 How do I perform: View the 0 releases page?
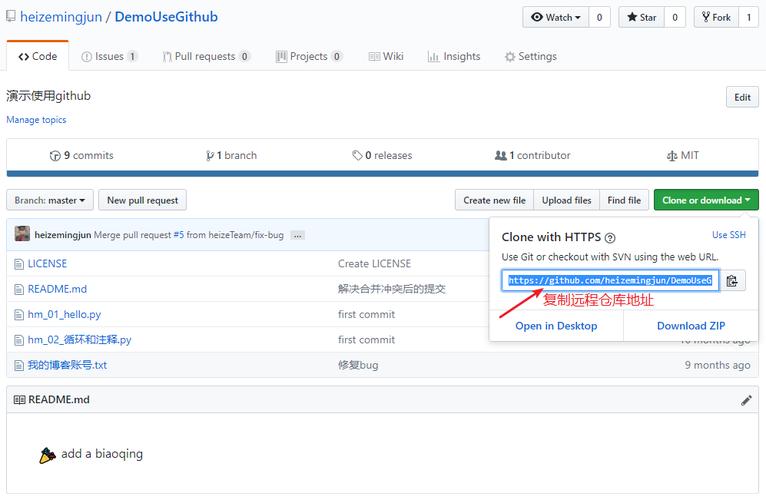click(x=382, y=155)
